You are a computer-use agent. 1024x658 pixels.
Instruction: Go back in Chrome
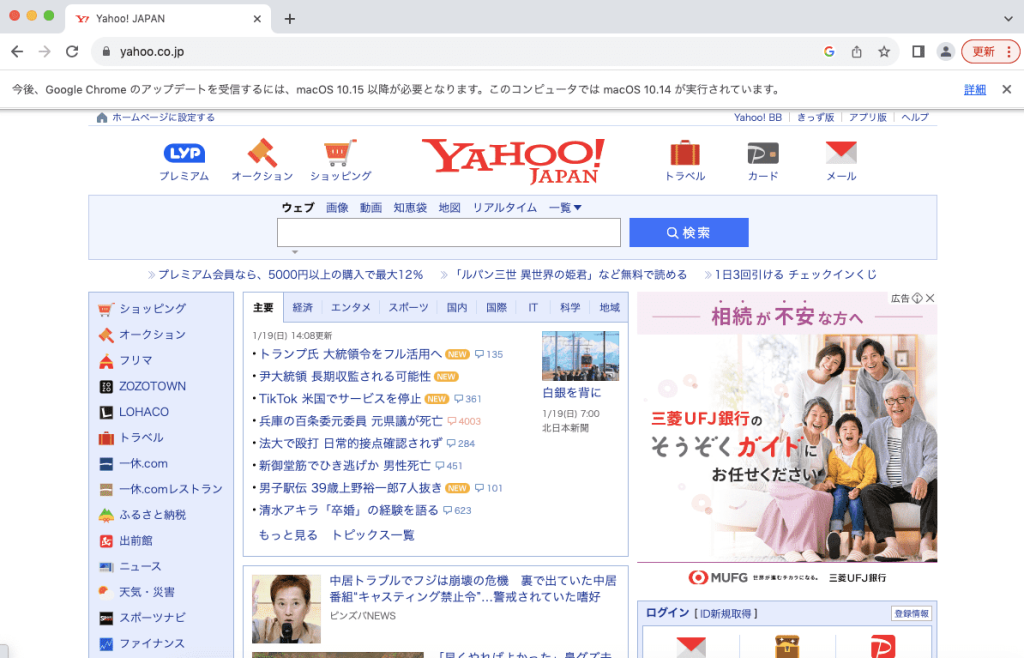(x=17, y=52)
